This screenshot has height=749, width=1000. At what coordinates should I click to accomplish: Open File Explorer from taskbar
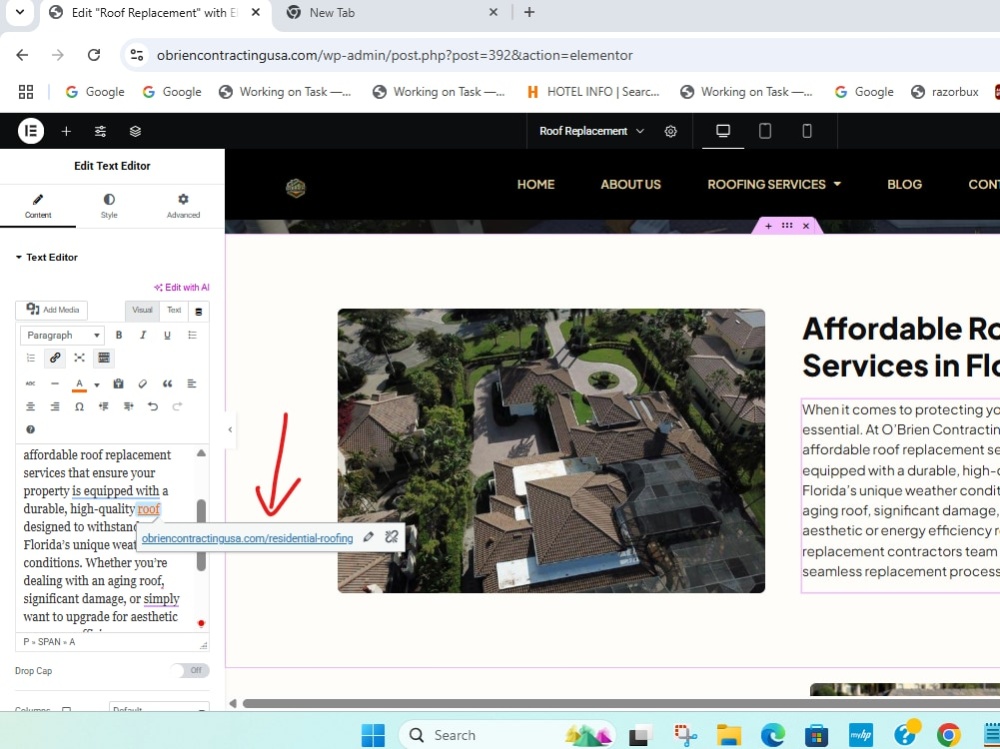[728, 735]
